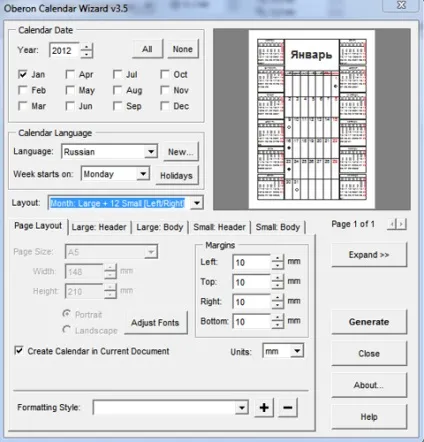Increase the Top margin spinner value
This screenshot has width=424, height=442.
(277, 278)
